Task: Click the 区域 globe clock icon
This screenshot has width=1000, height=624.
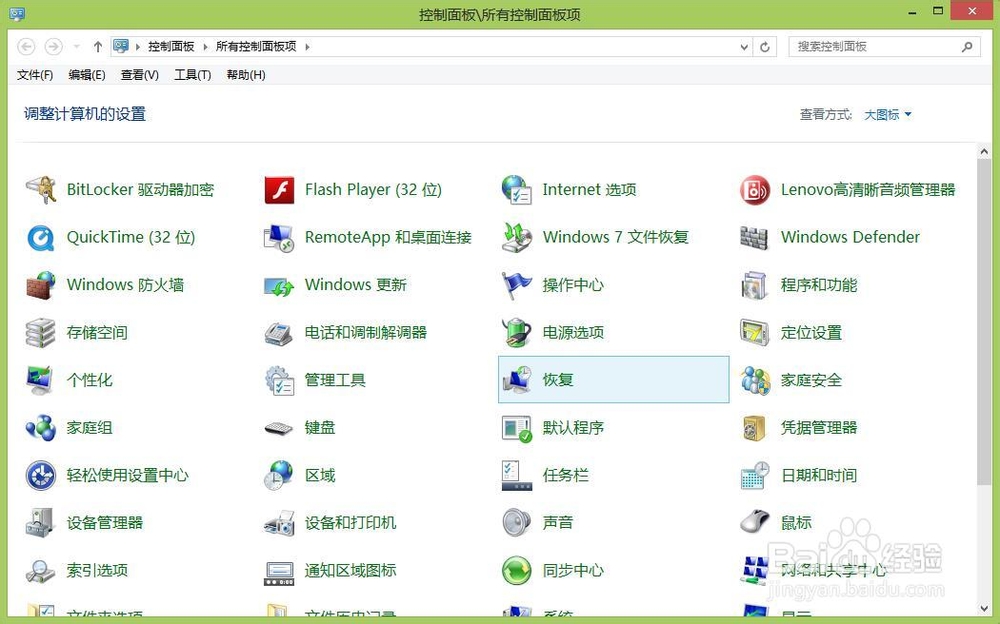Action: (x=279, y=475)
